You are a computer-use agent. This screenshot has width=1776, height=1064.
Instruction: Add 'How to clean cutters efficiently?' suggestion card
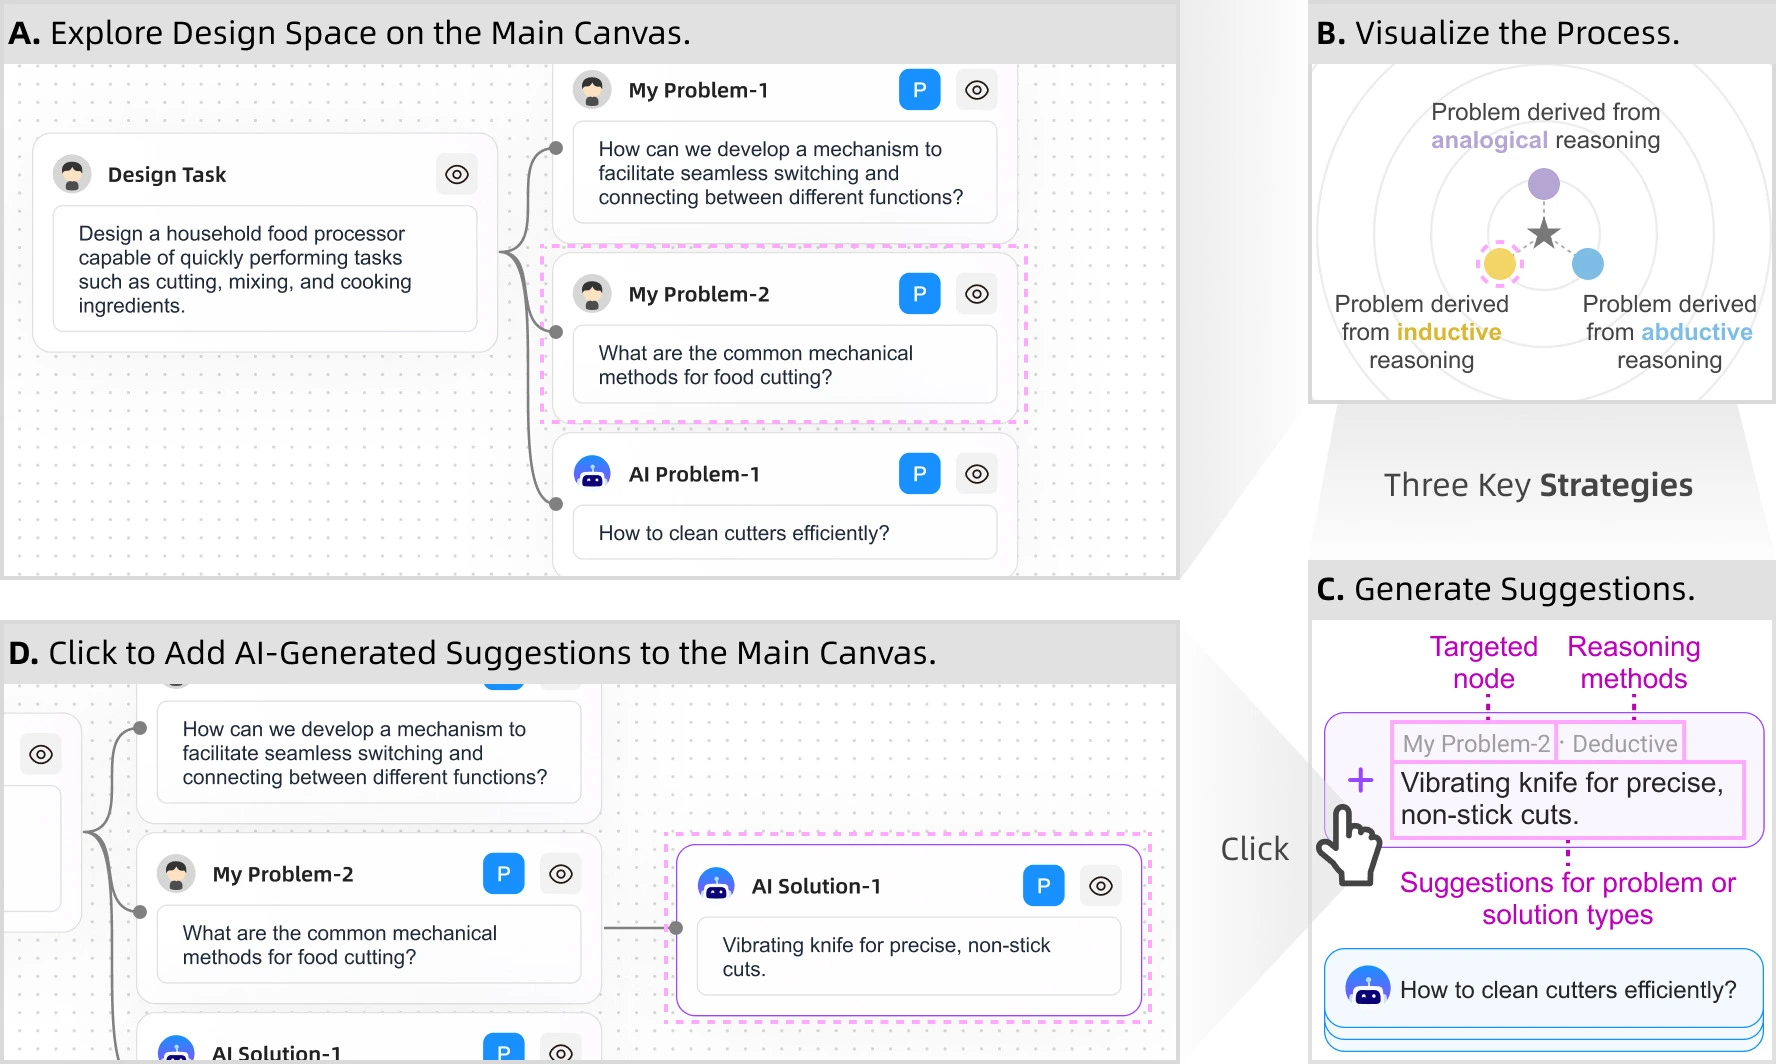point(1544,988)
